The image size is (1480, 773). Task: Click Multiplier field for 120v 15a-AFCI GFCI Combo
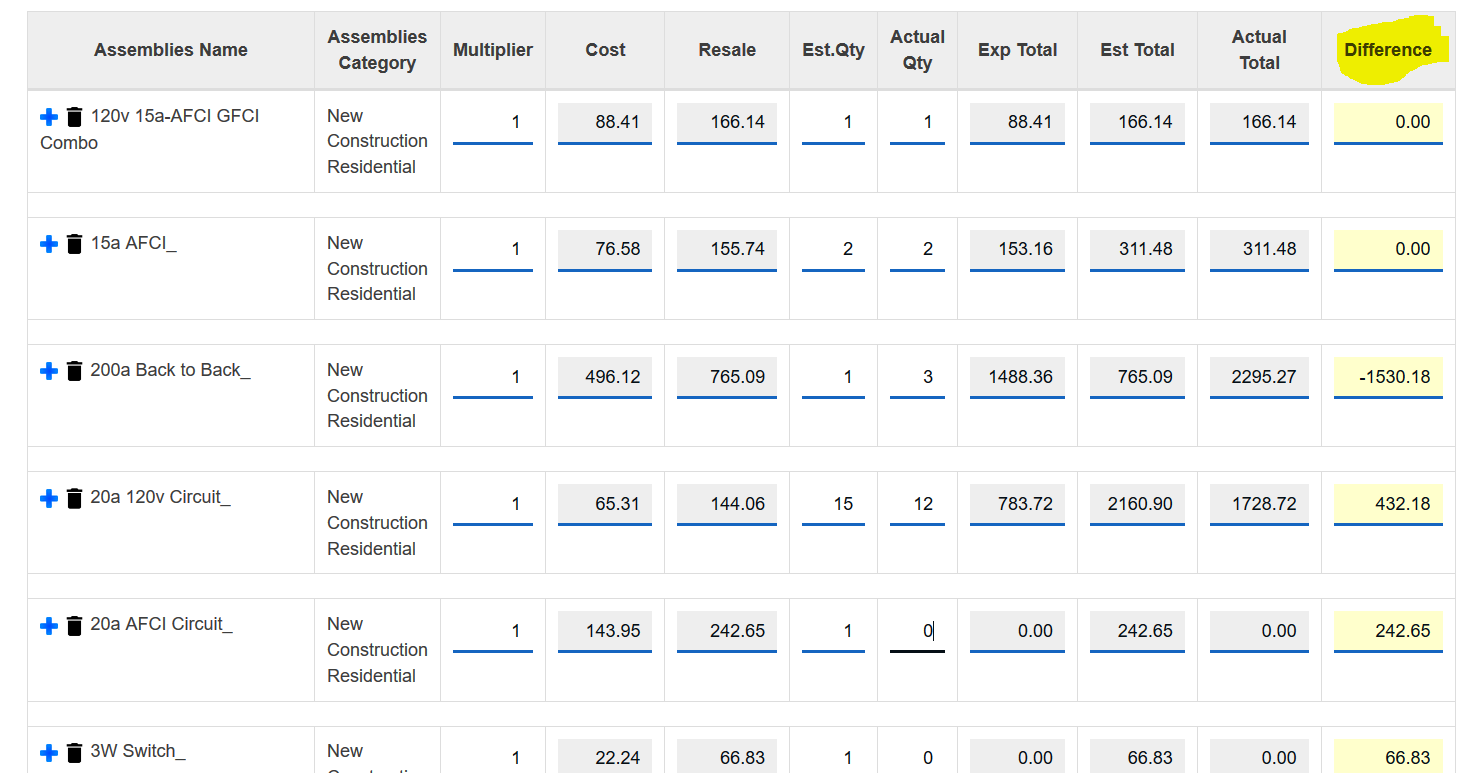[493, 123]
